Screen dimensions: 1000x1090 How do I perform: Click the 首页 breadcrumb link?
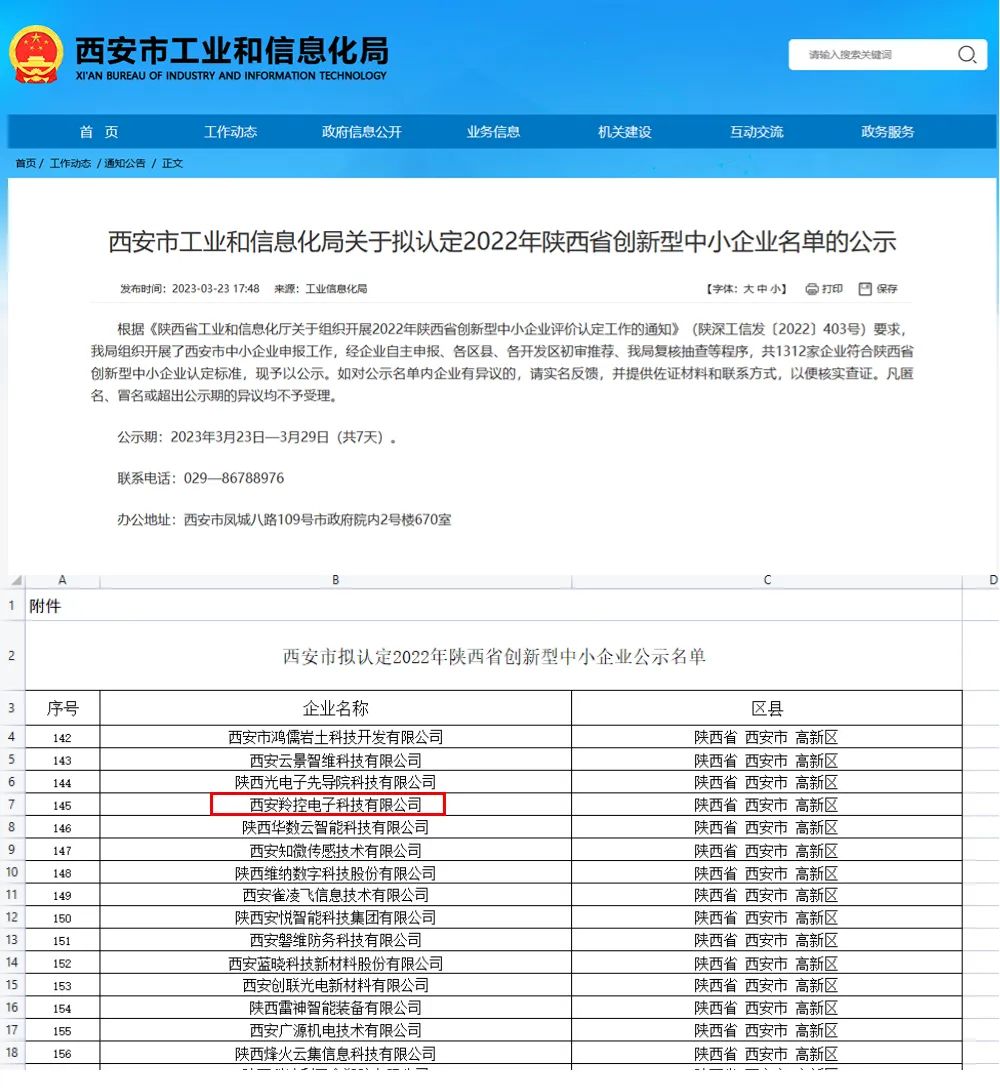[x=25, y=163]
